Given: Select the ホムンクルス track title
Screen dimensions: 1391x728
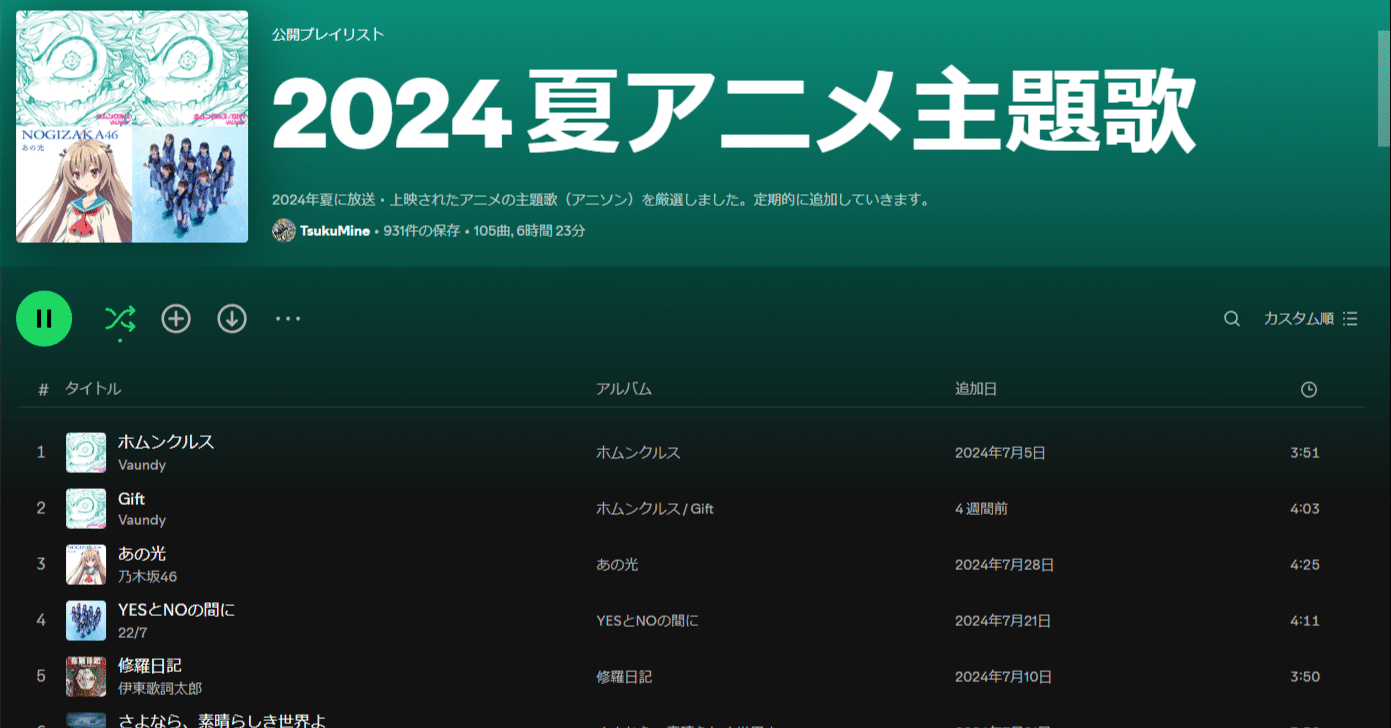Looking at the screenshot, I should tap(166, 442).
